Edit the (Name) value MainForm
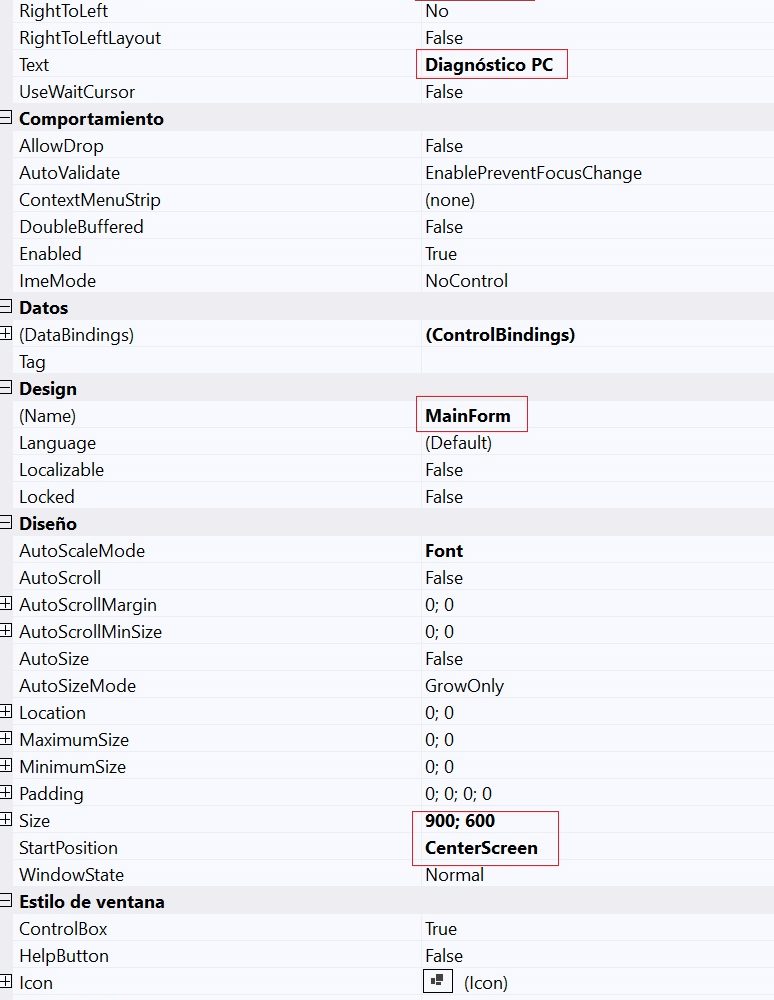Viewport: 774px width, 1000px height. (x=468, y=416)
